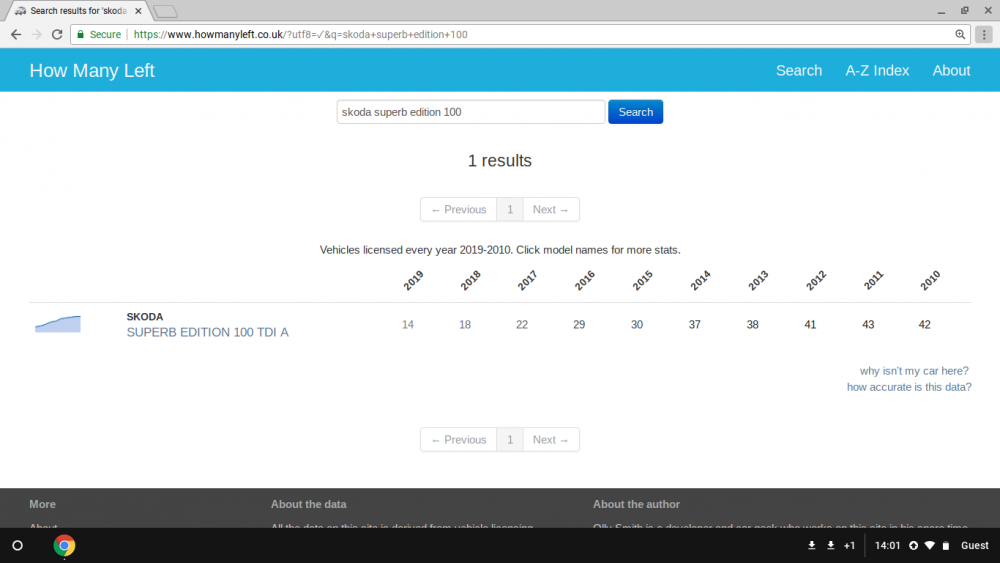Click the 2019 column header
1000x563 pixels.
(413, 281)
